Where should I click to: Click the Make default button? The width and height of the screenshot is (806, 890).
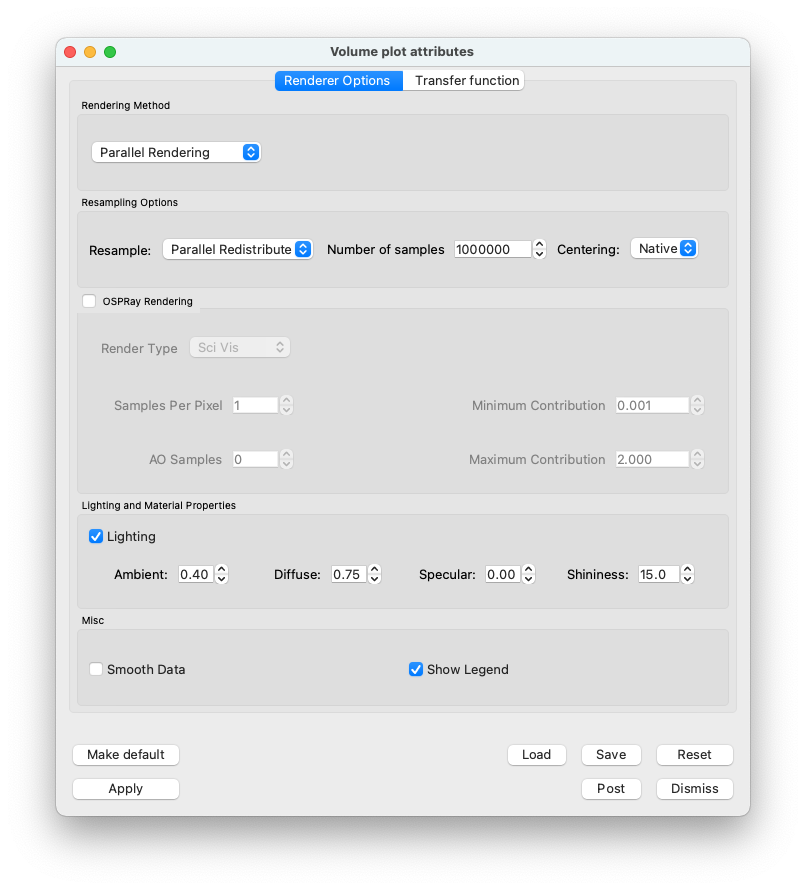[126, 754]
